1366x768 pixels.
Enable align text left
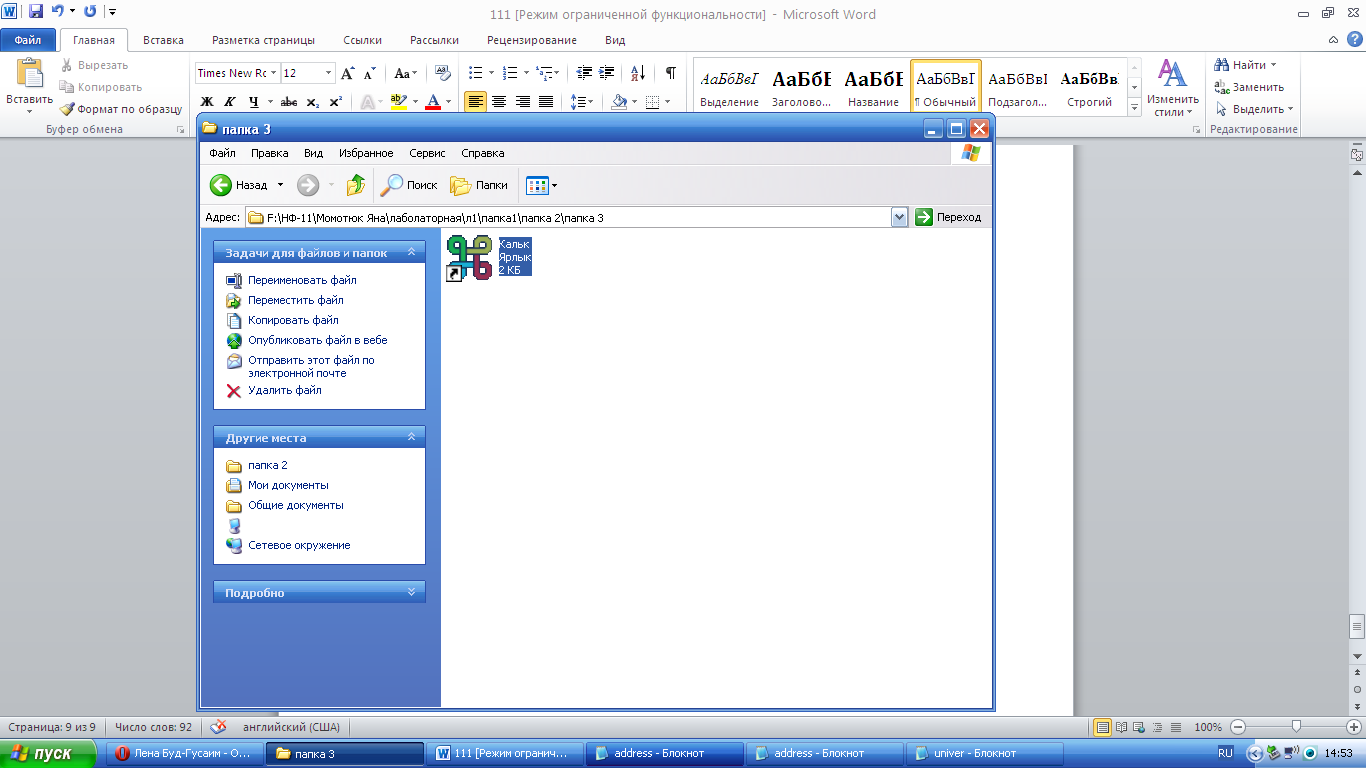point(476,102)
